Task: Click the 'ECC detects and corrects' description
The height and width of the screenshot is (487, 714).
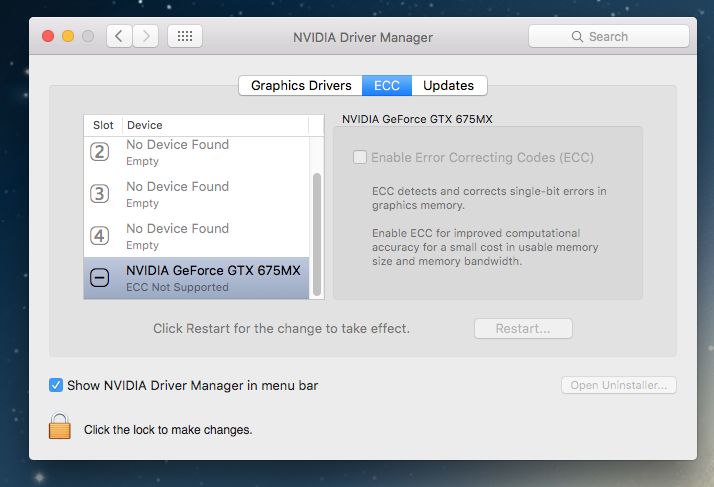Action: pos(489,198)
